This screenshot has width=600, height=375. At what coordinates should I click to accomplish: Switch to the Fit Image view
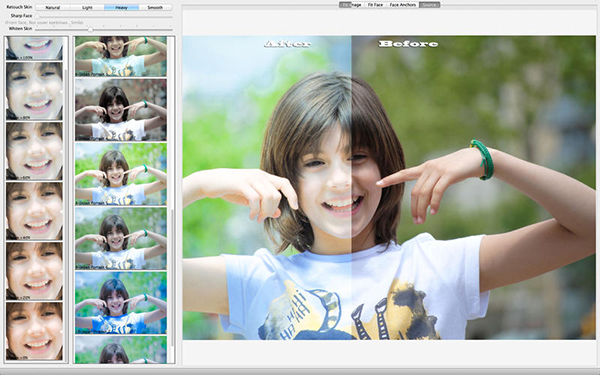pos(351,5)
